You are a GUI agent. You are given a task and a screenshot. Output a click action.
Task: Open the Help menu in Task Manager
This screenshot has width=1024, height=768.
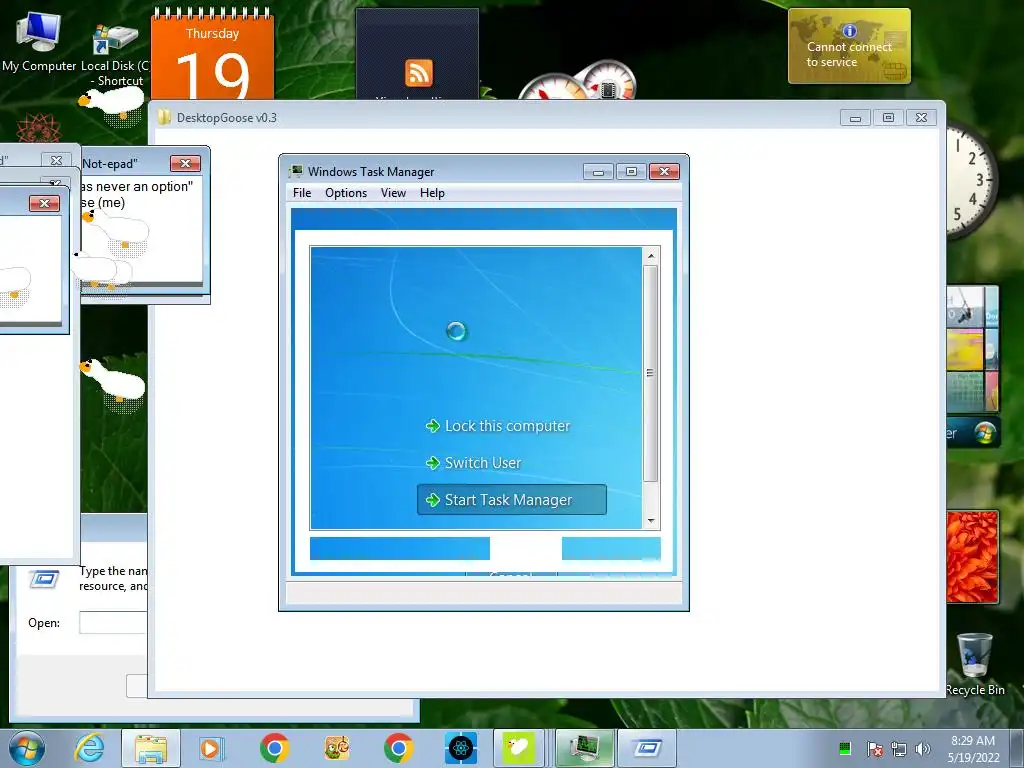(x=432, y=193)
